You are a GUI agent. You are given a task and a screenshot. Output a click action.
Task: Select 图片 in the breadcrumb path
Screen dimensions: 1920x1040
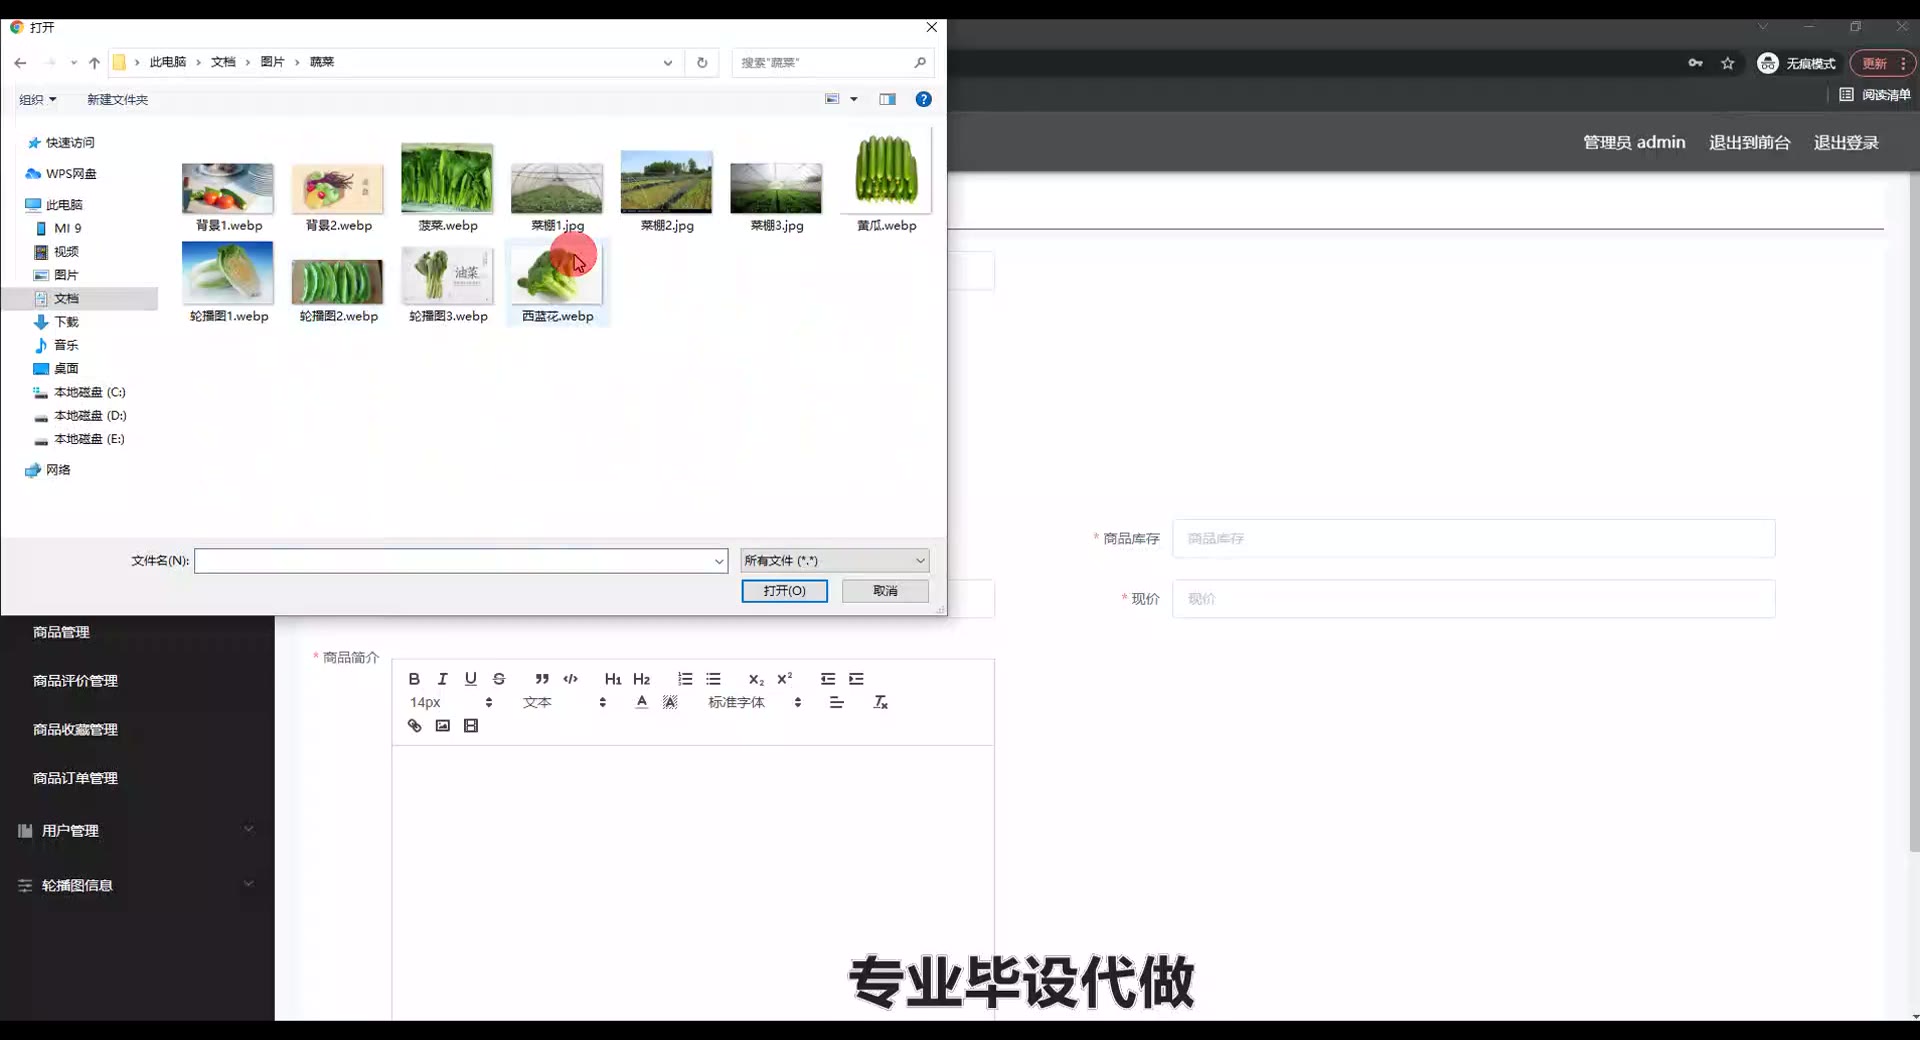272,62
